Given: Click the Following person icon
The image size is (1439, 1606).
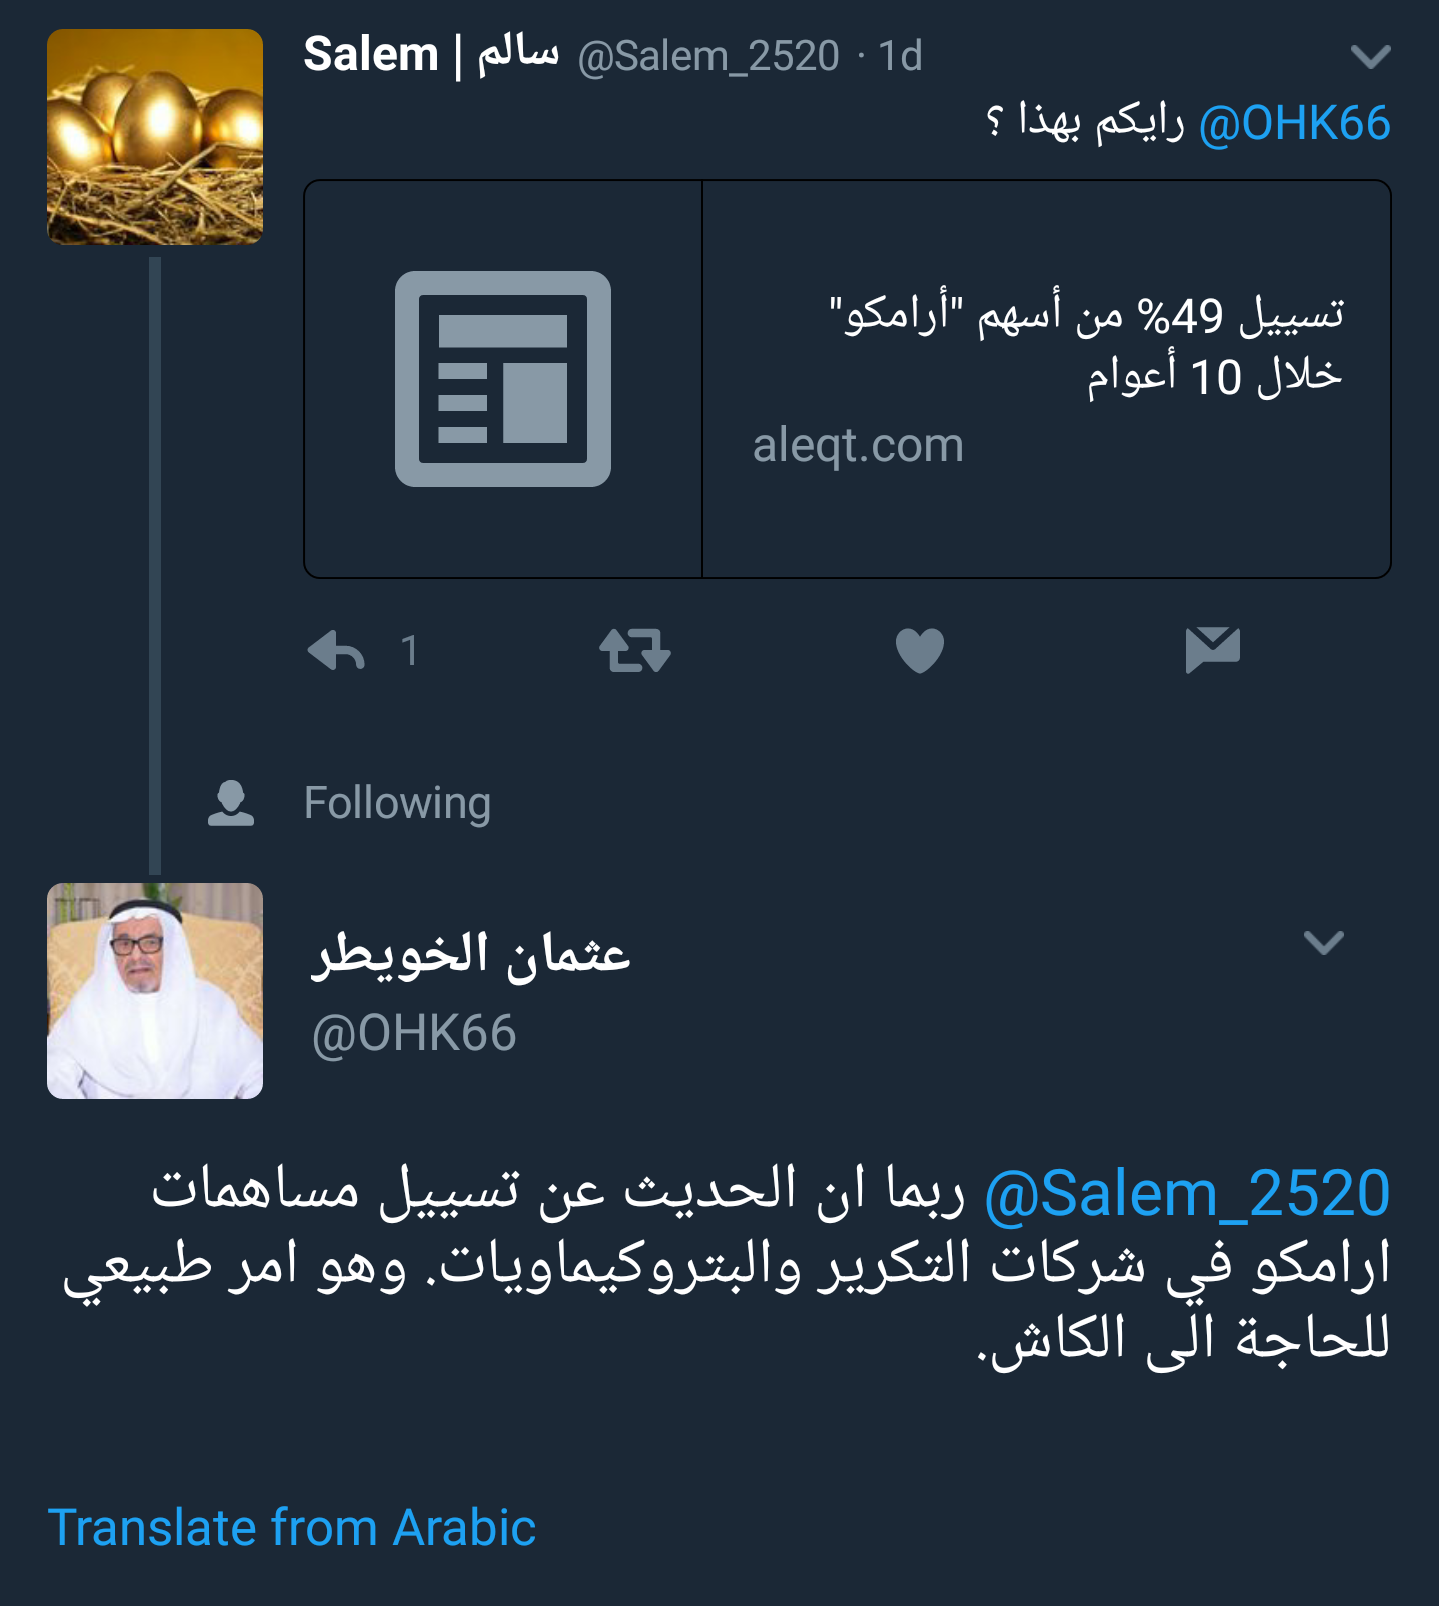Looking at the screenshot, I should pyautogui.click(x=231, y=803).
